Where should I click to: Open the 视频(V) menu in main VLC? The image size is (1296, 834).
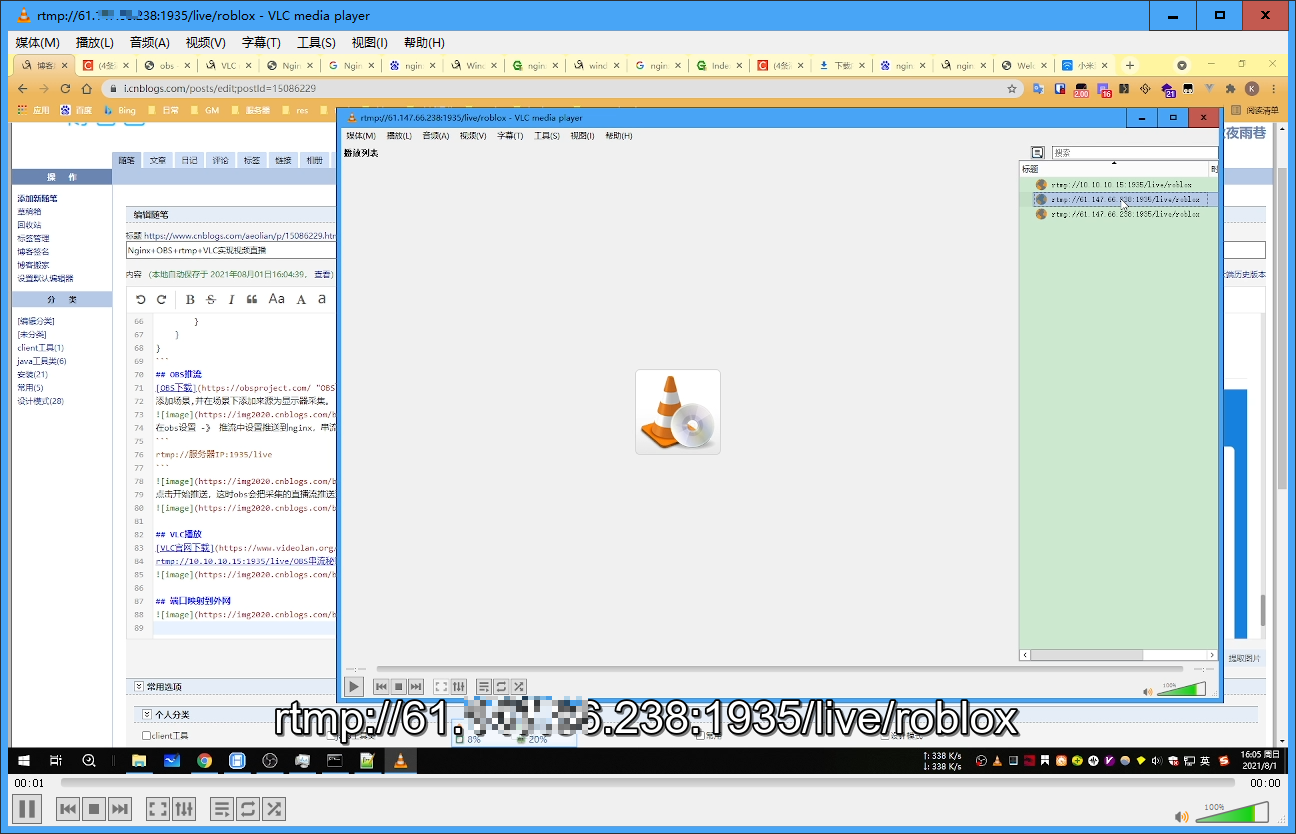pyautogui.click(x=205, y=43)
